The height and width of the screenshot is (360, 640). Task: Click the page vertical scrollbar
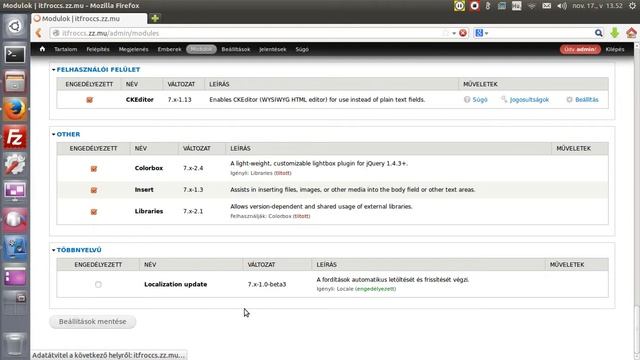tap(637, 200)
